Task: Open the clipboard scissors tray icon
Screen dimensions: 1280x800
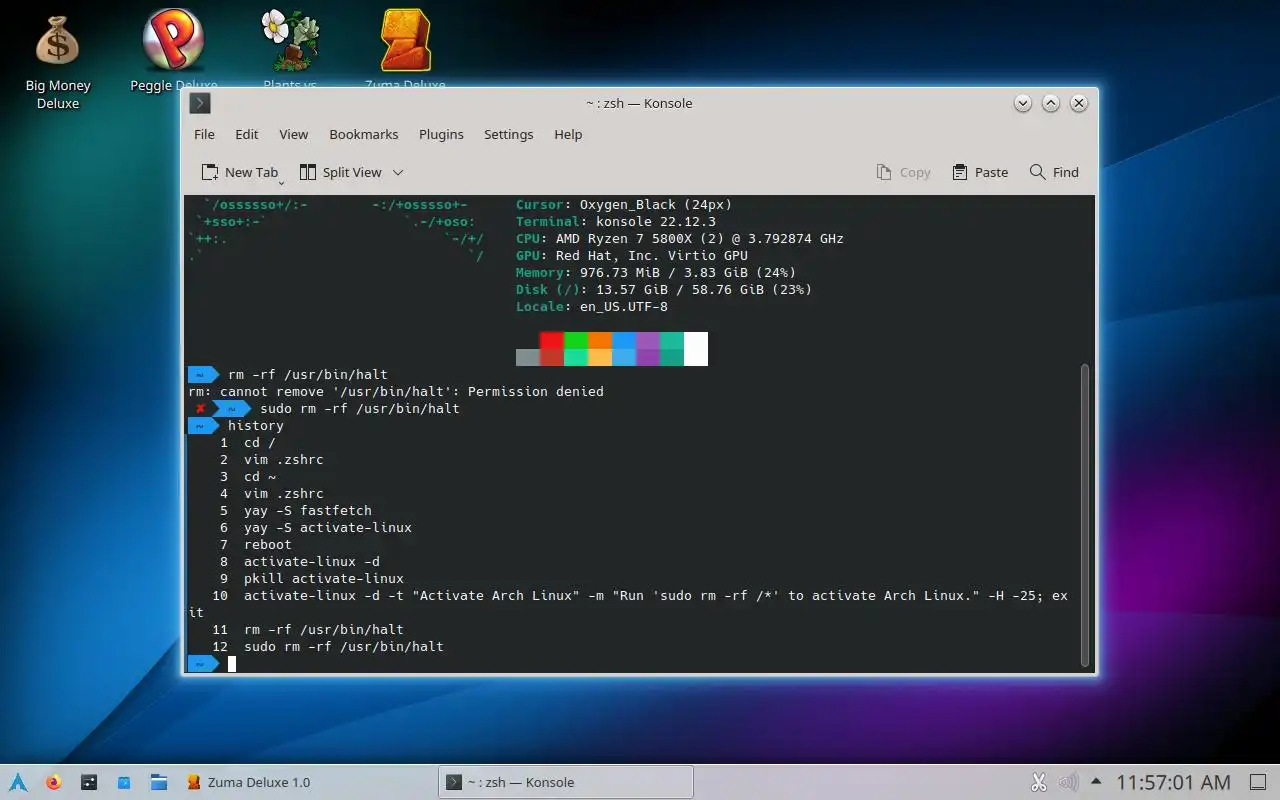Action: click(x=1038, y=782)
